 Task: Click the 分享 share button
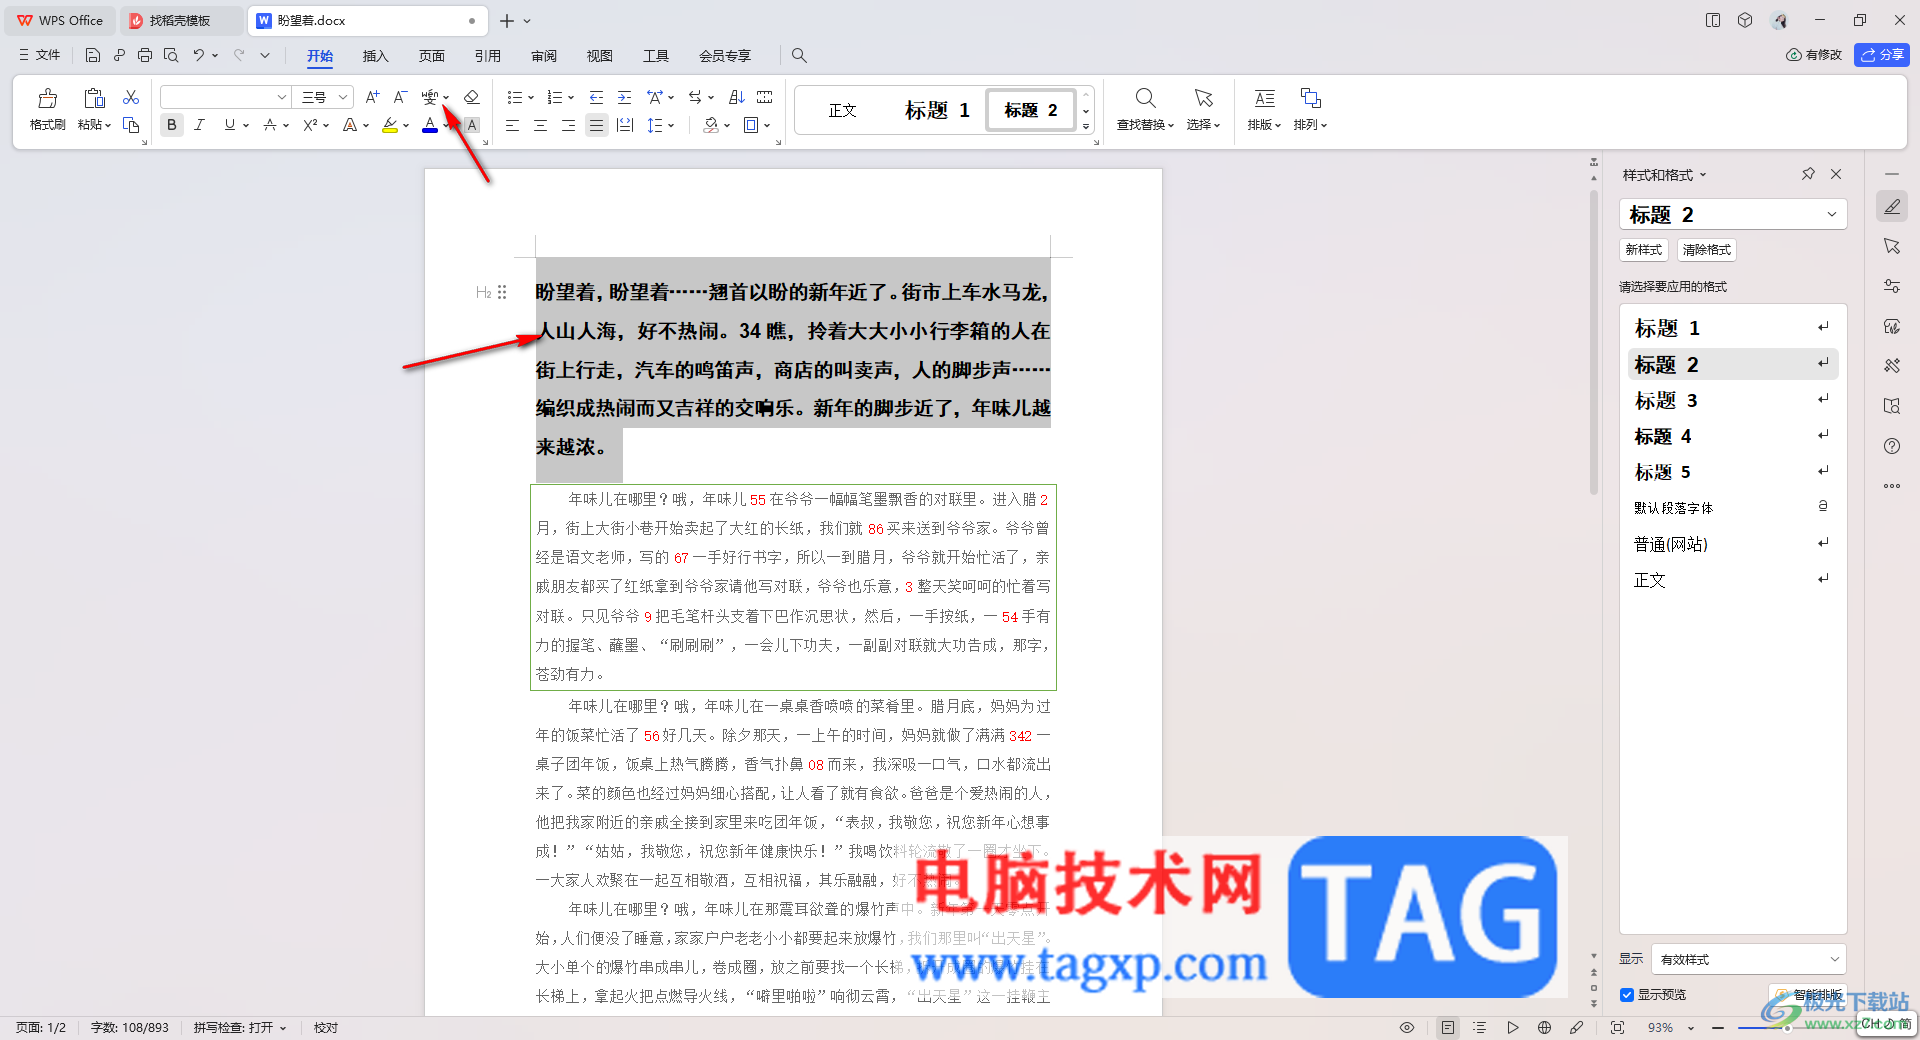pyautogui.click(x=1881, y=55)
